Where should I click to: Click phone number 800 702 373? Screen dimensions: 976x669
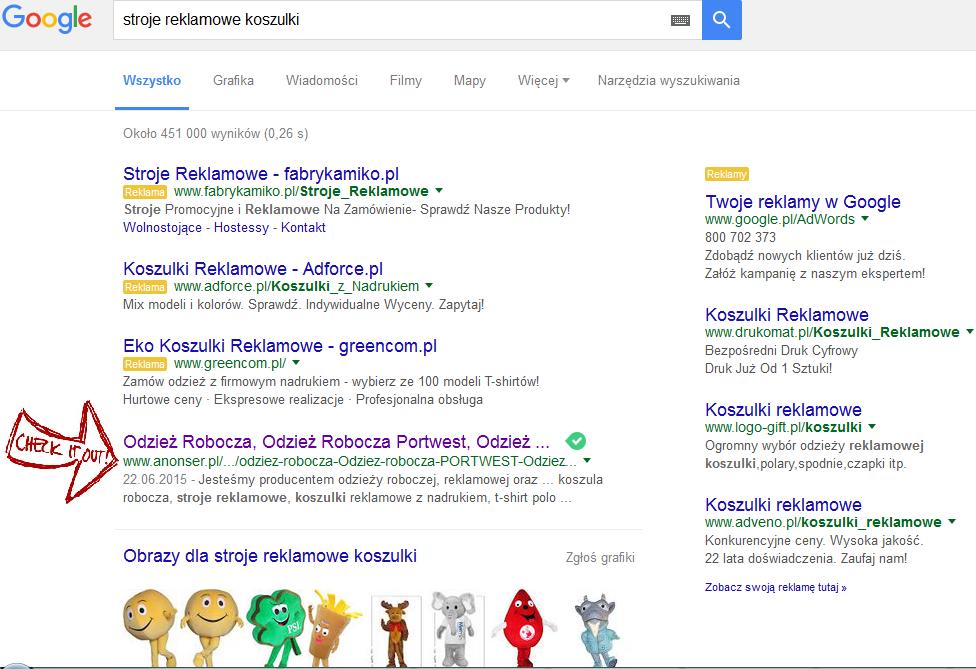tap(741, 237)
